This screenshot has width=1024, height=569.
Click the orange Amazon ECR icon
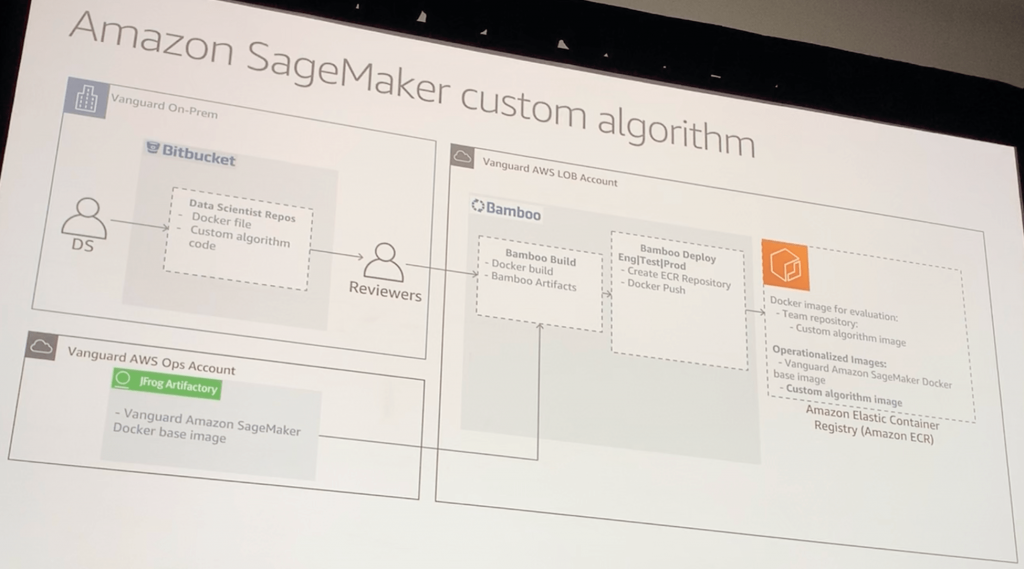786,265
